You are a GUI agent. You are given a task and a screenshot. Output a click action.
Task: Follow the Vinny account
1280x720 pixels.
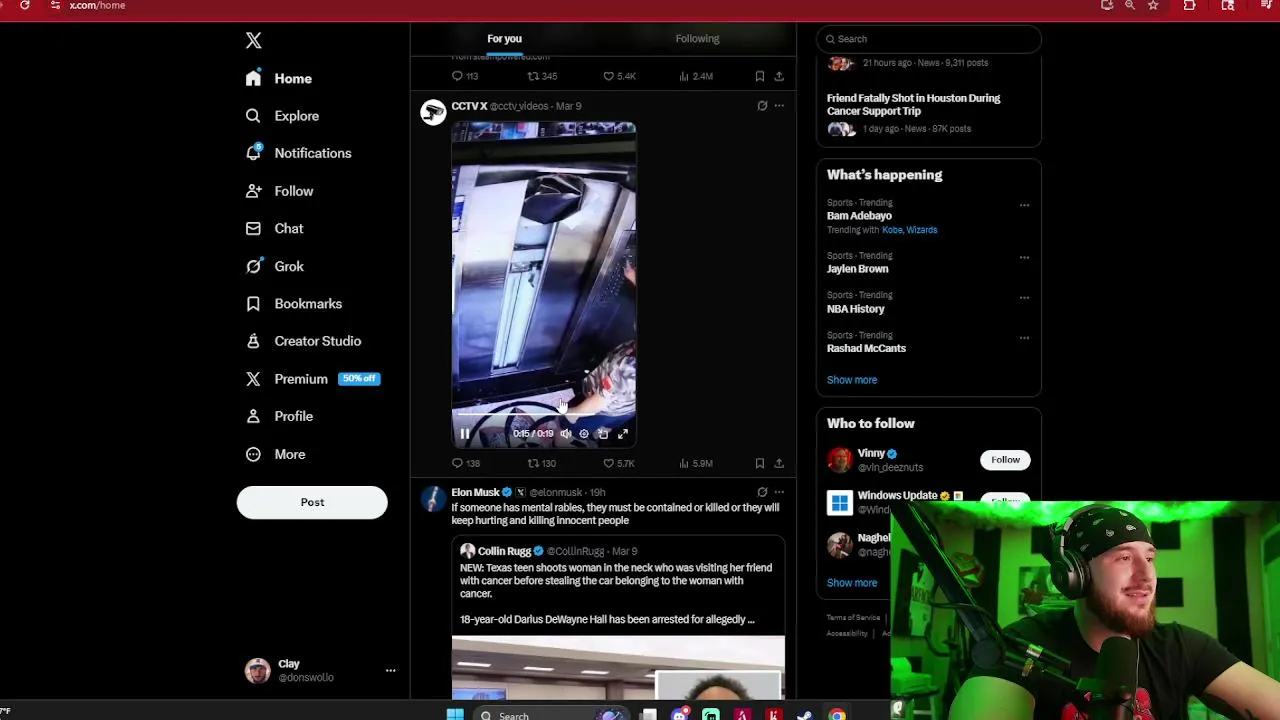pyautogui.click(x=1005, y=460)
